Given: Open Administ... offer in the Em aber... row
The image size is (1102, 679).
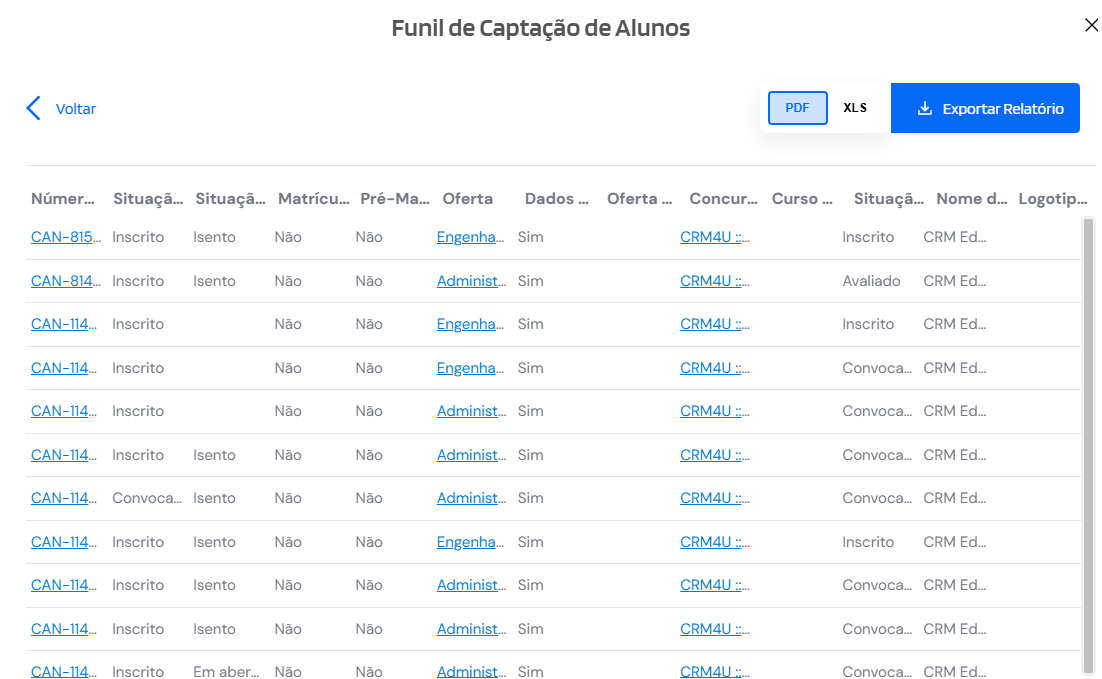Looking at the screenshot, I should (471, 671).
